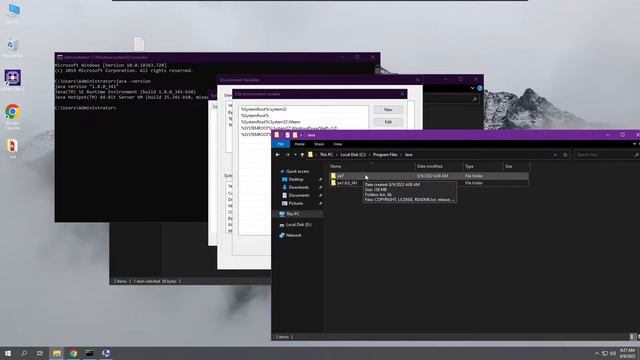The height and width of the screenshot is (360, 640).
Task: Open the quick access toolbar dropdown in java window
Action: (x=301, y=135)
